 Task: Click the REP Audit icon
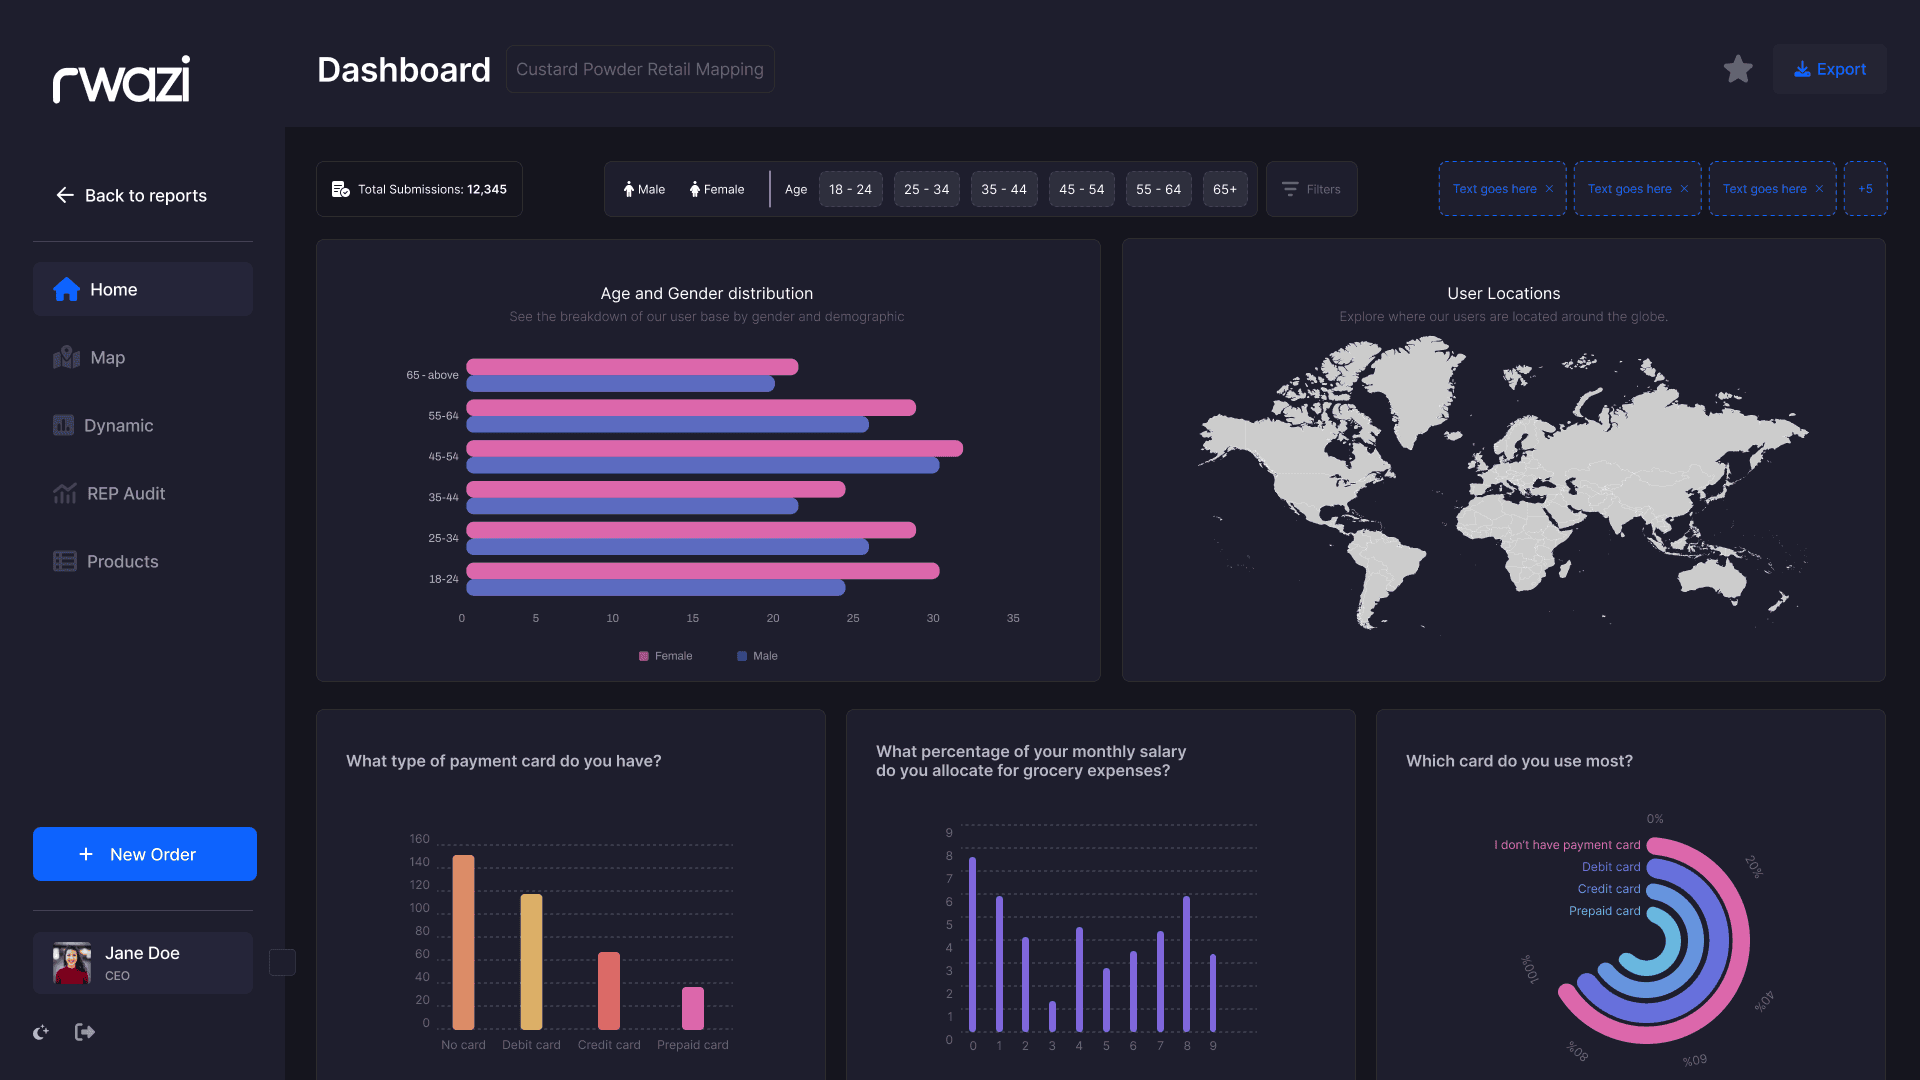pyautogui.click(x=65, y=493)
